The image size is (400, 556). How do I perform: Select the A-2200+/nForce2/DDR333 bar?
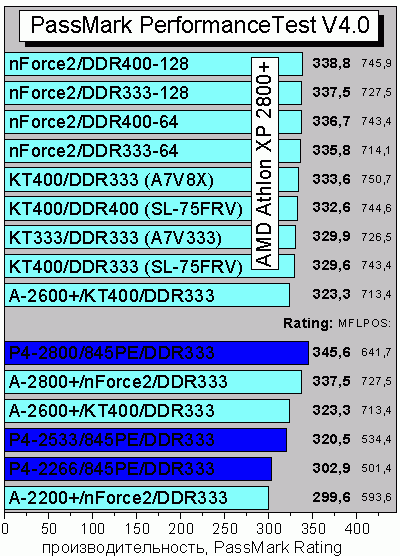pos(137,498)
